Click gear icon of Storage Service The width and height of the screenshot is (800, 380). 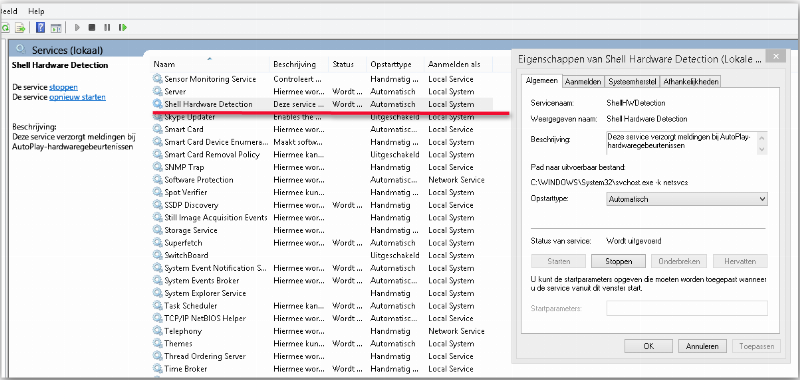(x=158, y=231)
